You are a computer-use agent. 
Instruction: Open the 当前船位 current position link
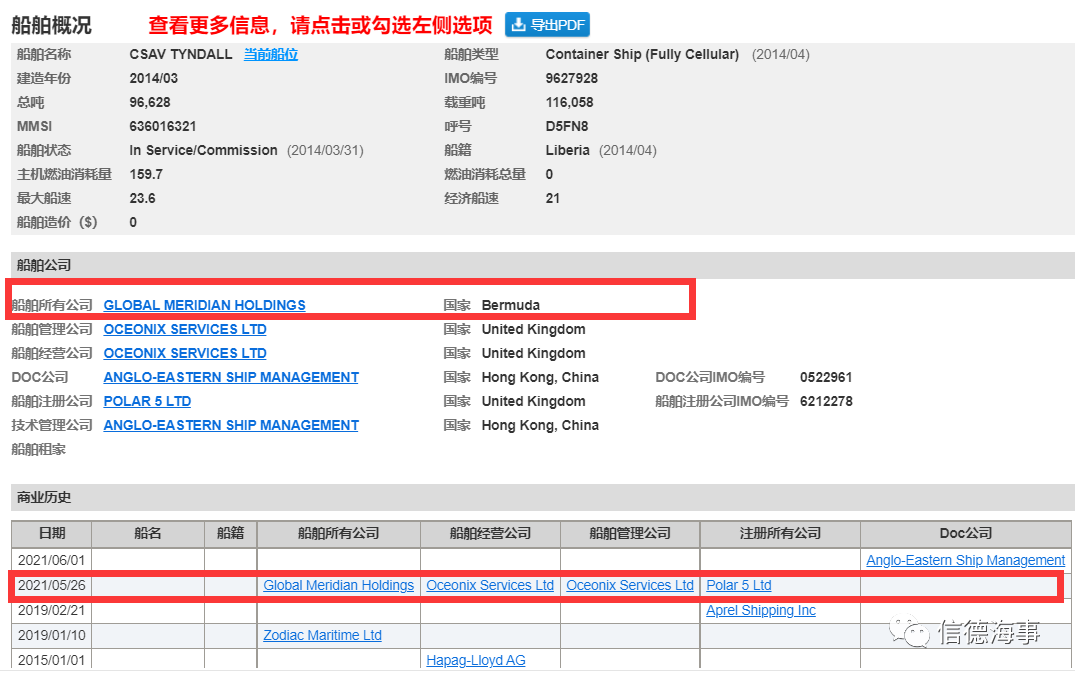point(271,54)
